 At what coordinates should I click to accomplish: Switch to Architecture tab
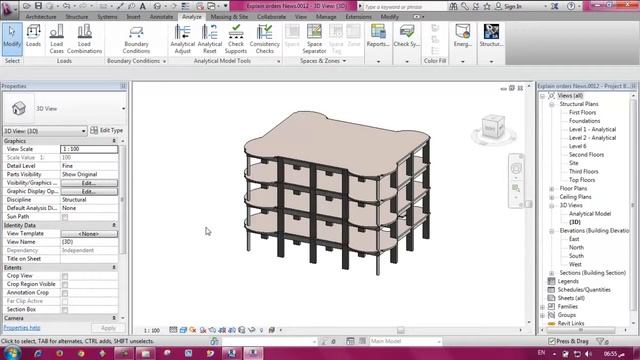(41, 17)
